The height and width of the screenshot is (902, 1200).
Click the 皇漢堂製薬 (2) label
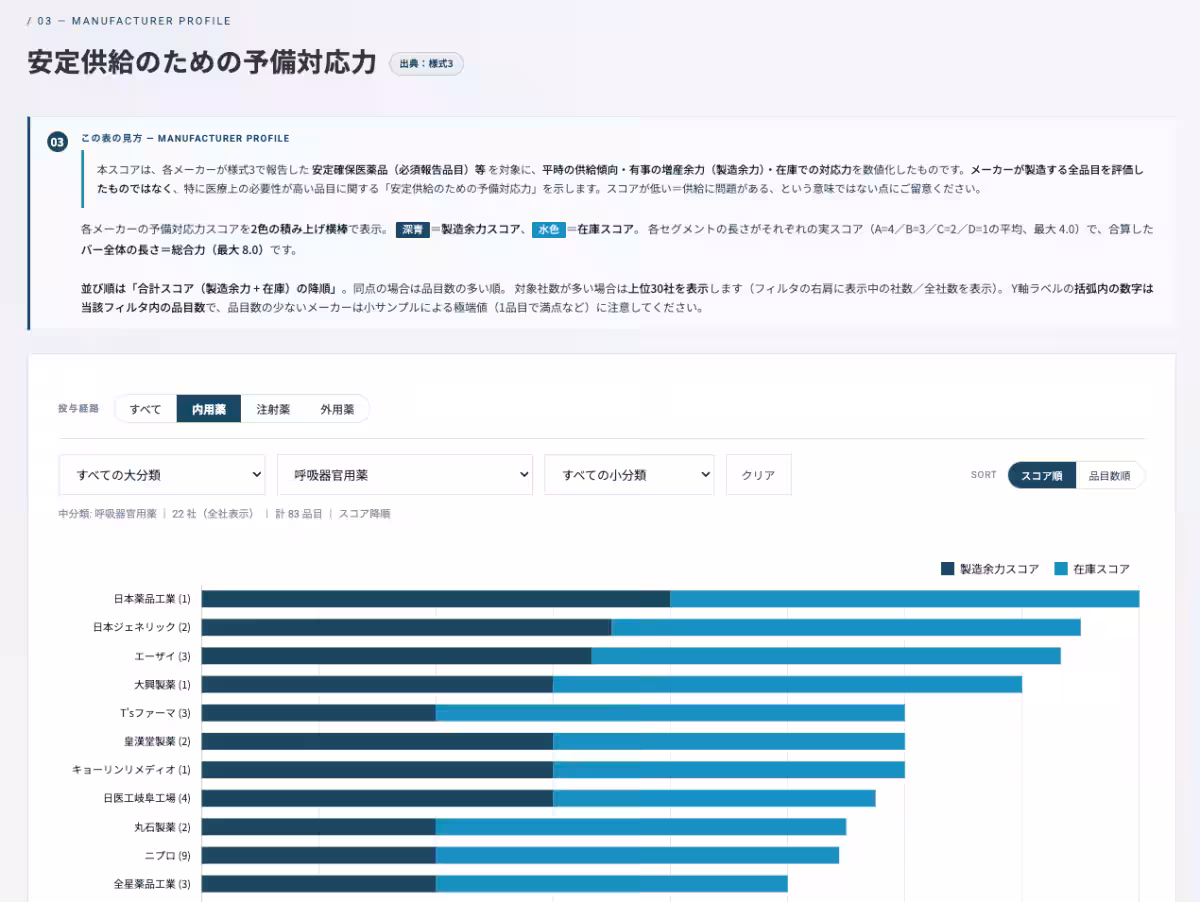tap(157, 742)
